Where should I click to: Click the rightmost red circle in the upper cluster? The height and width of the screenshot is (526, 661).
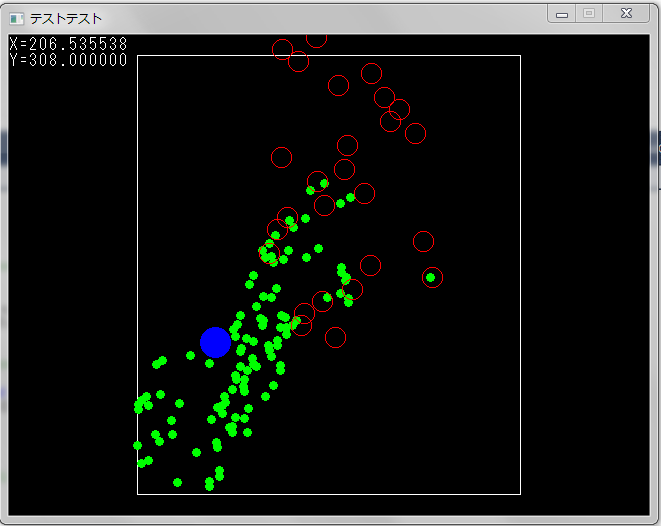(x=415, y=133)
